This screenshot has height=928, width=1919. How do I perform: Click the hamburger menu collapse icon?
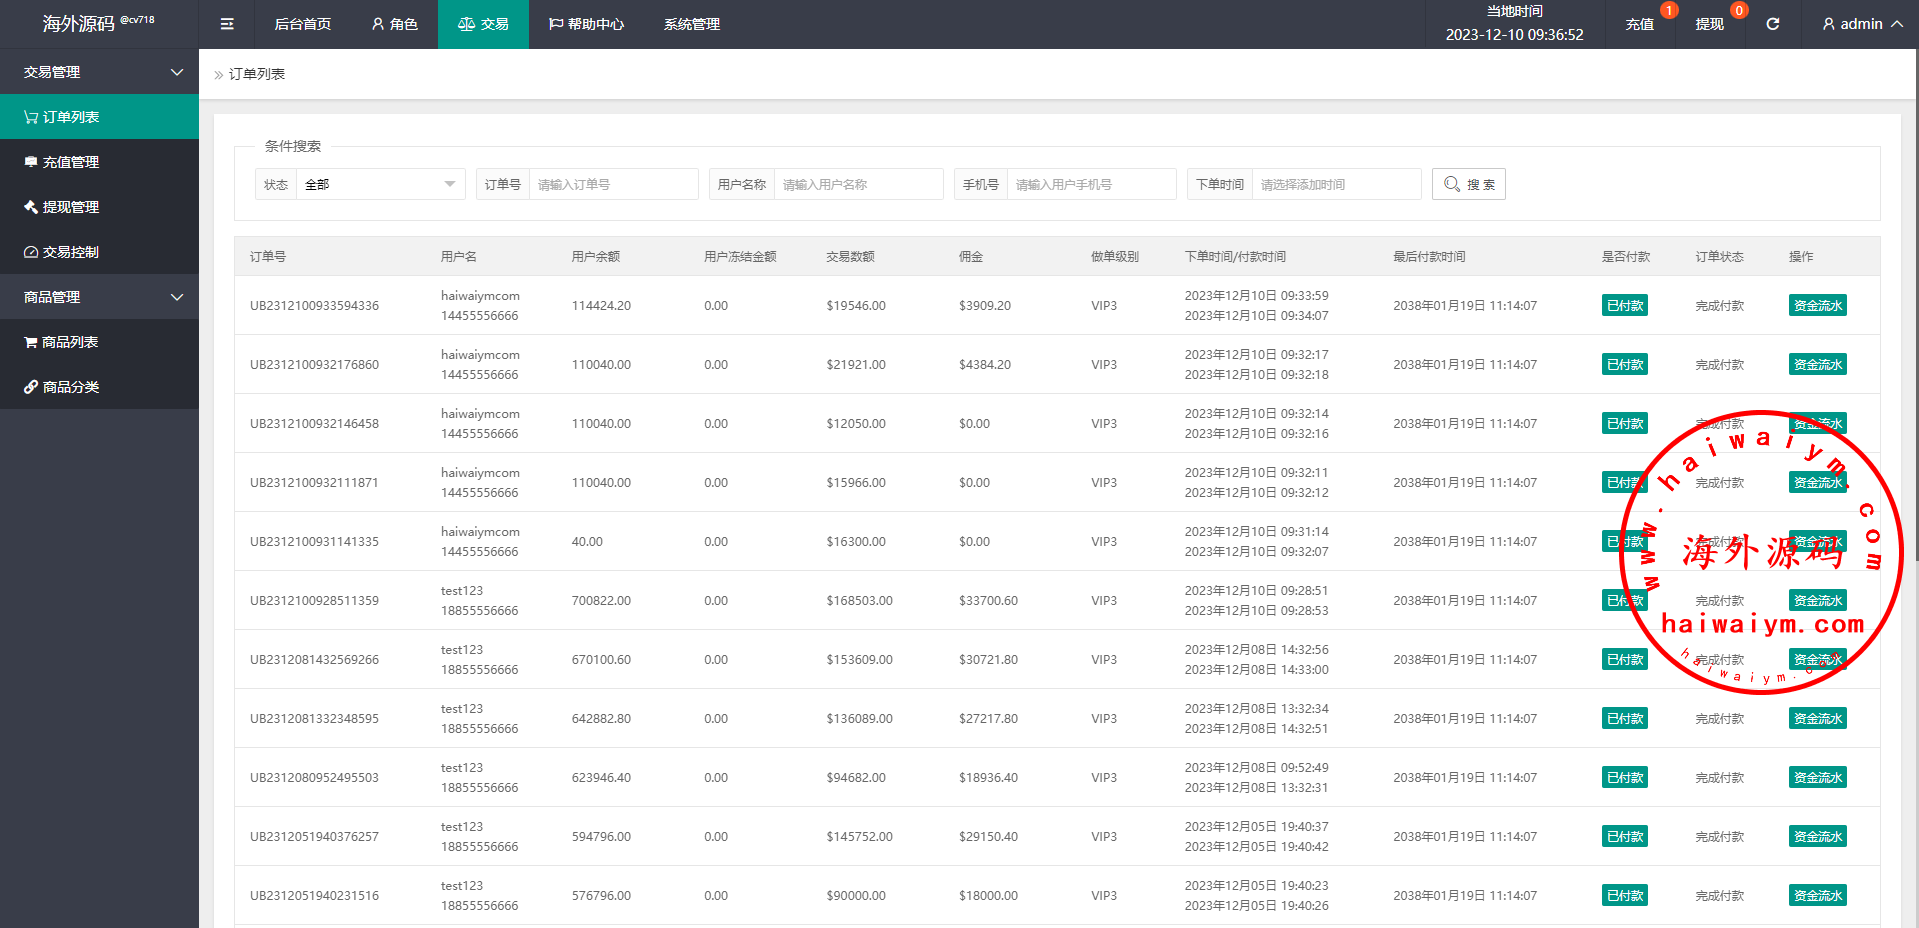pyautogui.click(x=227, y=24)
